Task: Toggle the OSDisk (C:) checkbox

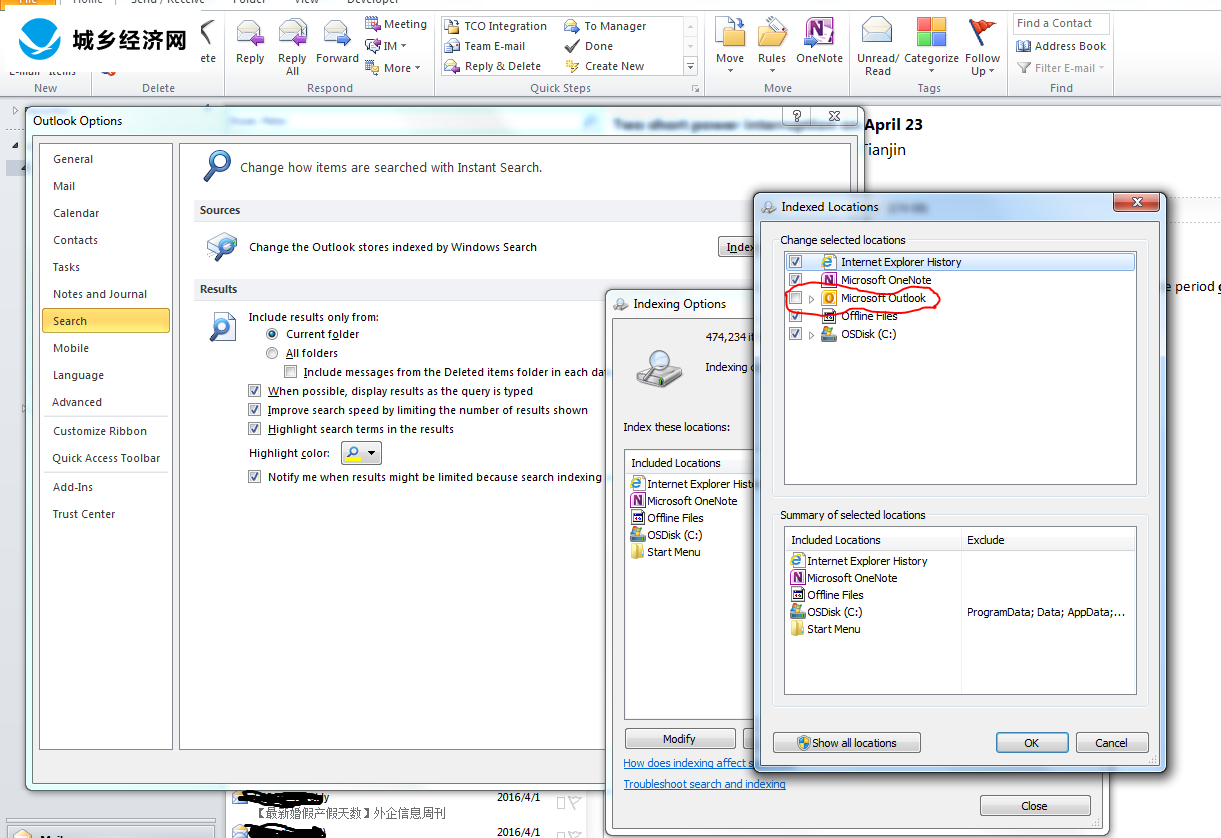Action: click(x=796, y=334)
